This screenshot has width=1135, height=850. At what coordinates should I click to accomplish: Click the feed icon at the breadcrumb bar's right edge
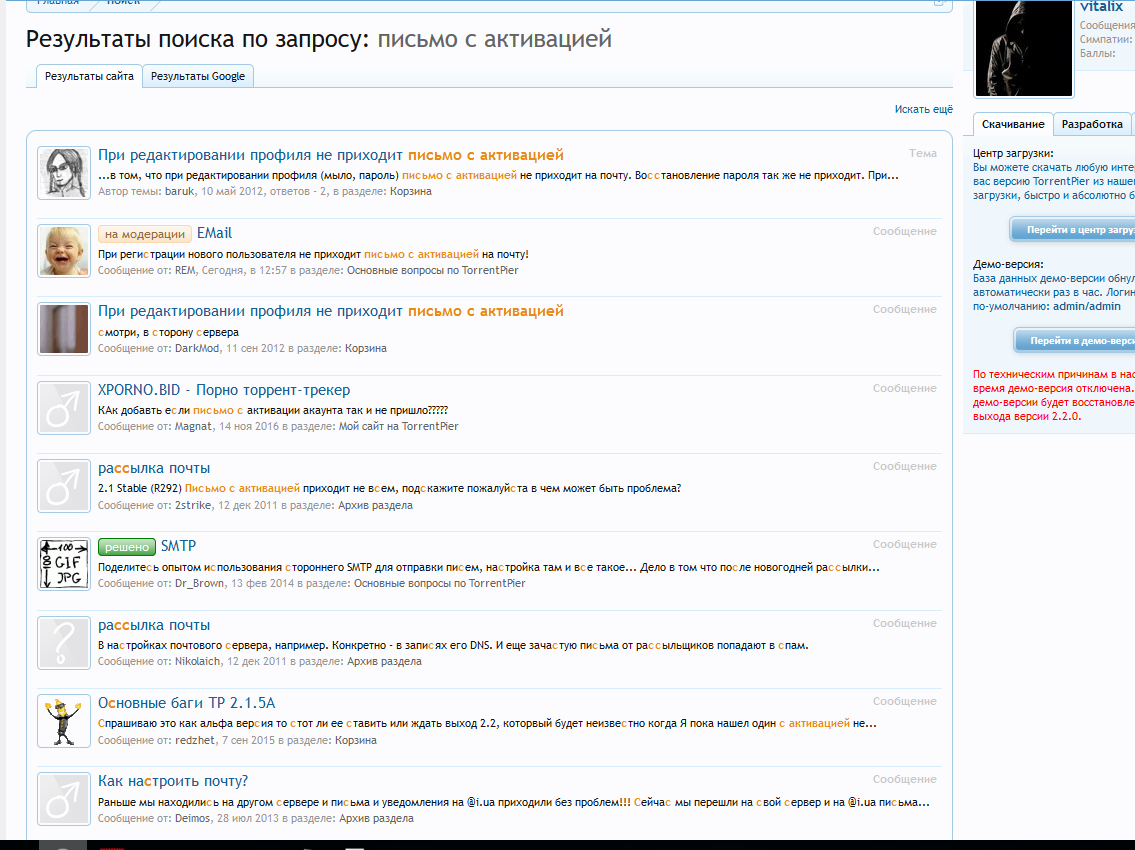click(x=937, y=4)
